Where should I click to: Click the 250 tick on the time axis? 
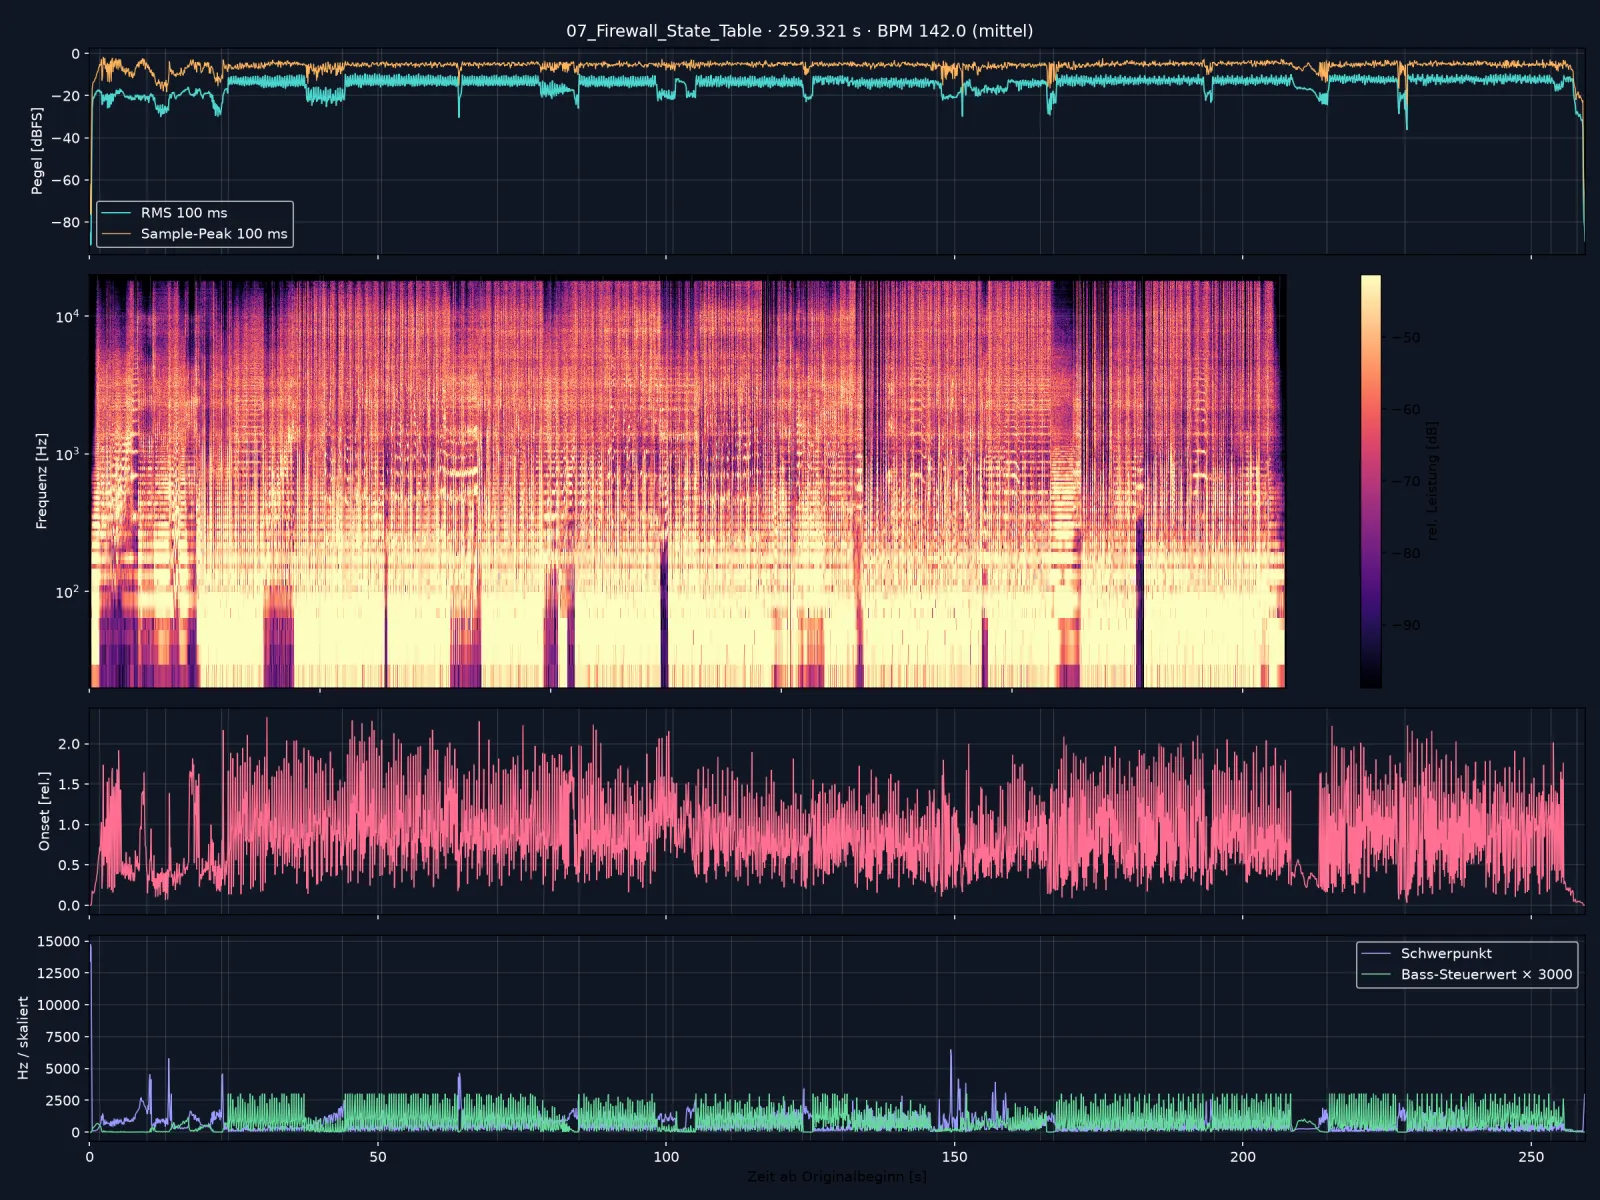click(x=1531, y=1157)
